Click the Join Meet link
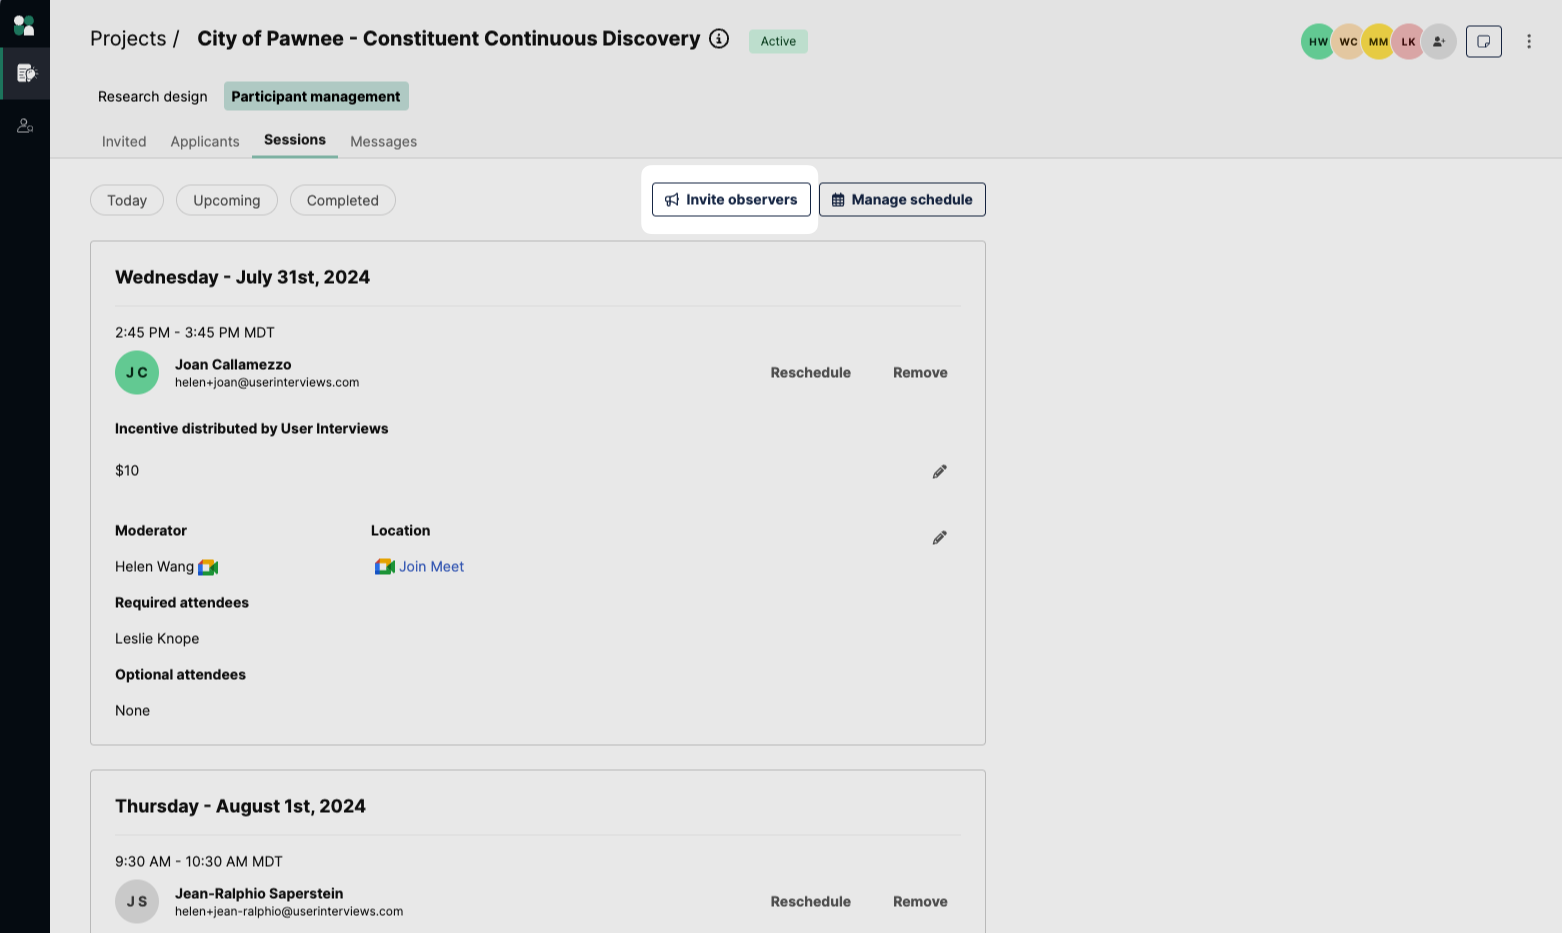 pyautogui.click(x=431, y=566)
